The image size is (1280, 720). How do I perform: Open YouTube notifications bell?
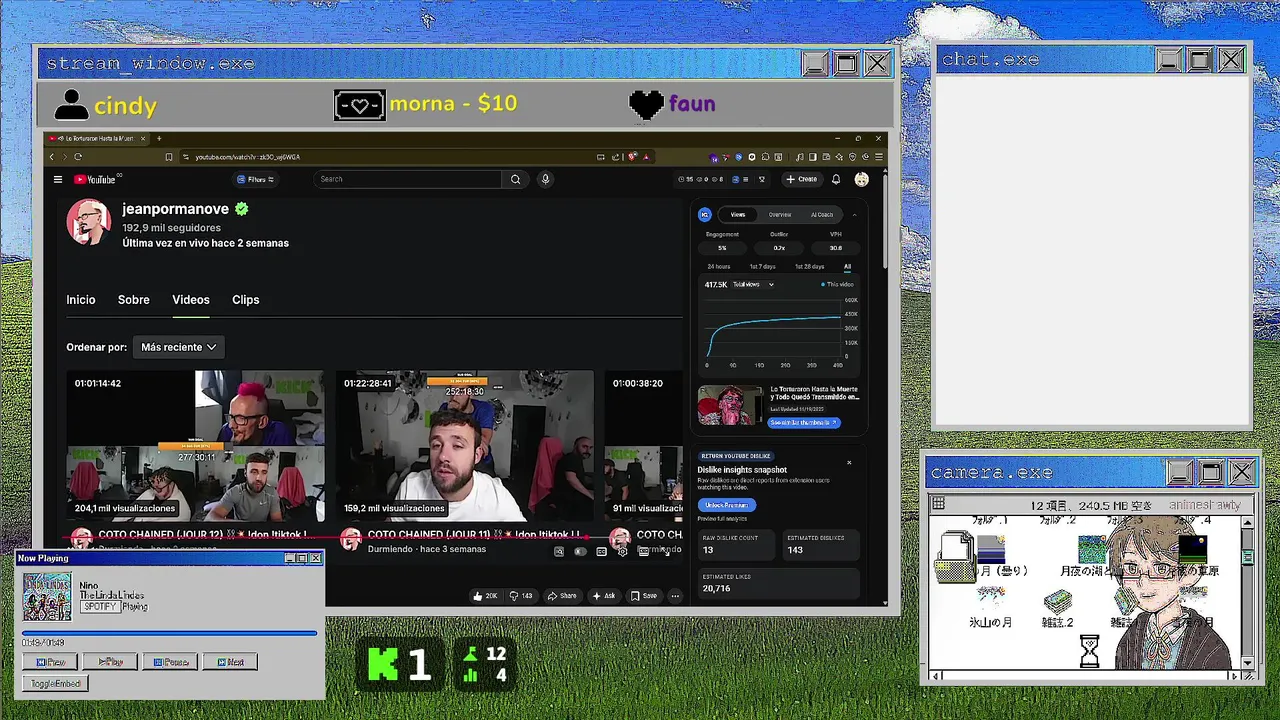click(836, 180)
